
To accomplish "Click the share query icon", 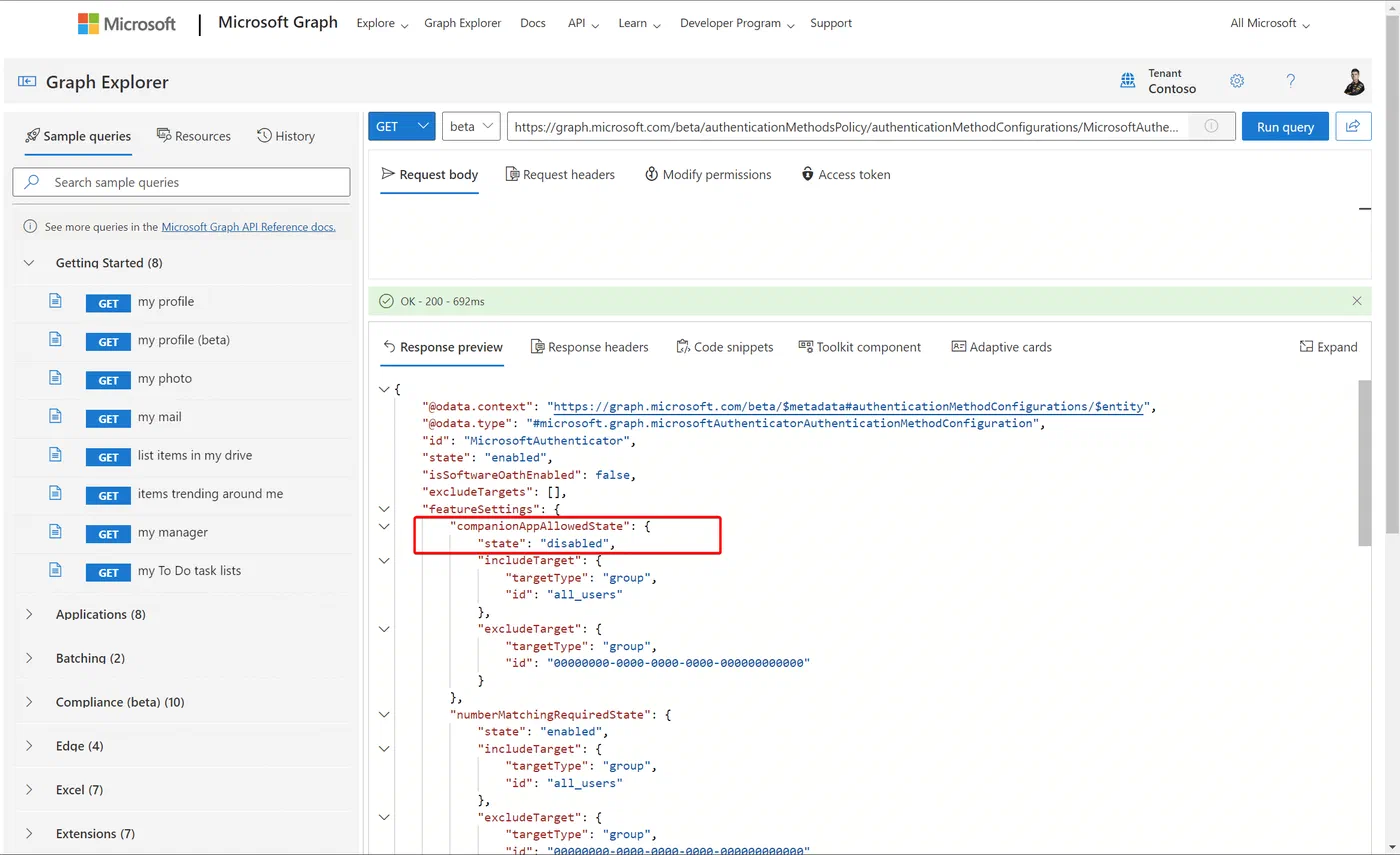I will (1353, 126).
